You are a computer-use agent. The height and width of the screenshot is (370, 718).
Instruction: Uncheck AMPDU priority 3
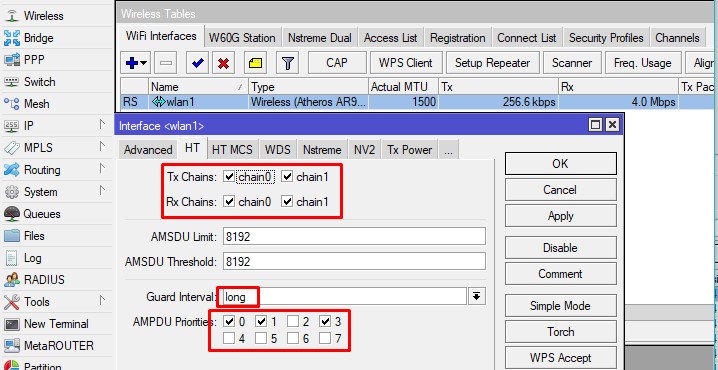pyautogui.click(x=325, y=321)
